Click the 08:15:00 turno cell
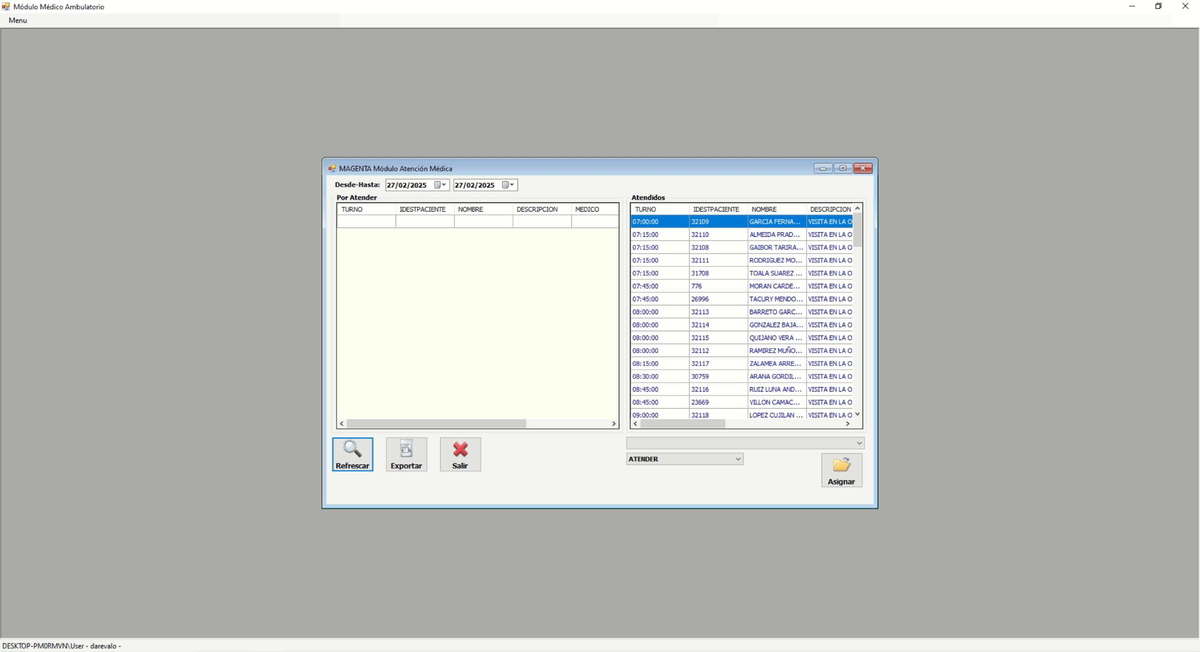The image size is (1200, 652). pos(660,364)
